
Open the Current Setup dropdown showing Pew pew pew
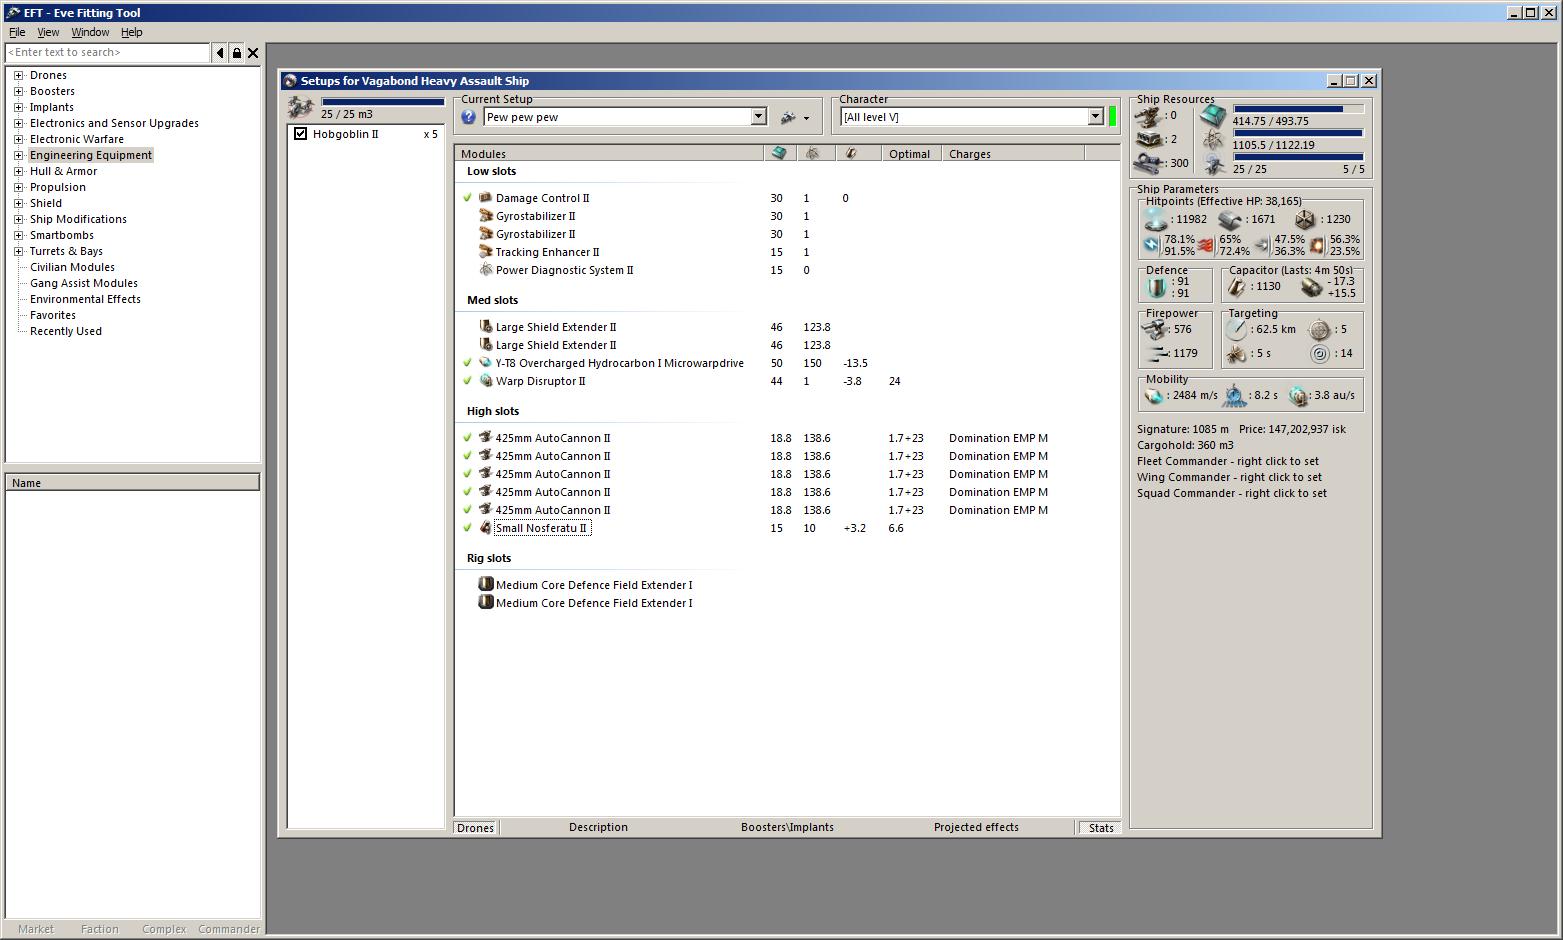click(758, 117)
